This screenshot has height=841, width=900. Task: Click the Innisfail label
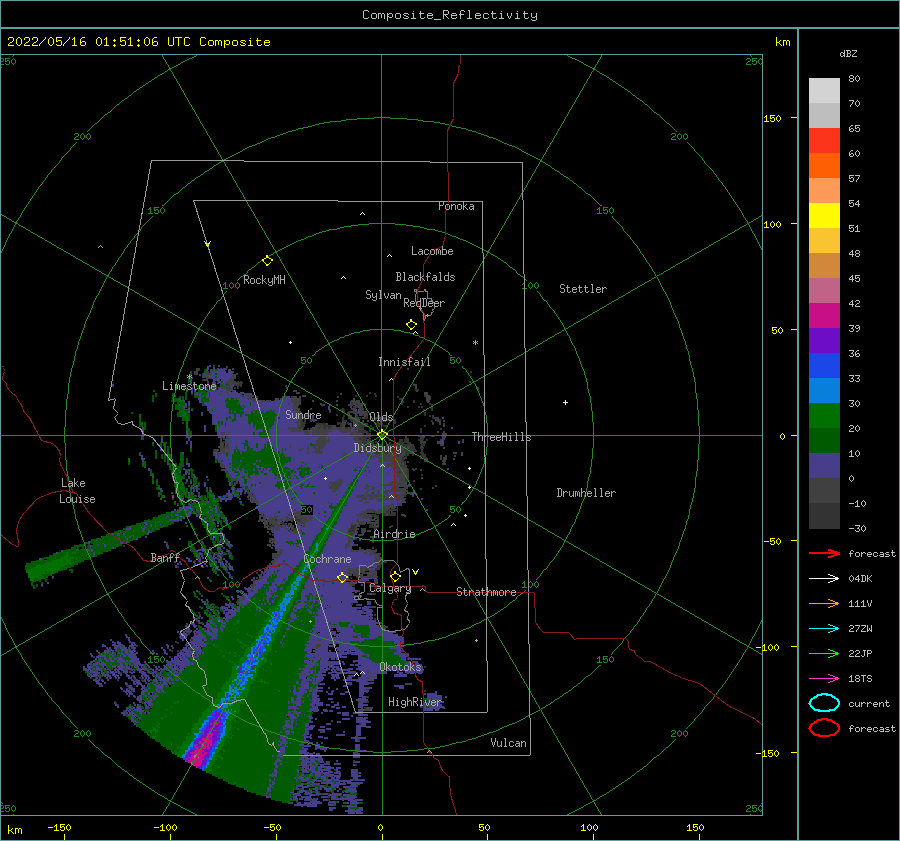click(404, 362)
